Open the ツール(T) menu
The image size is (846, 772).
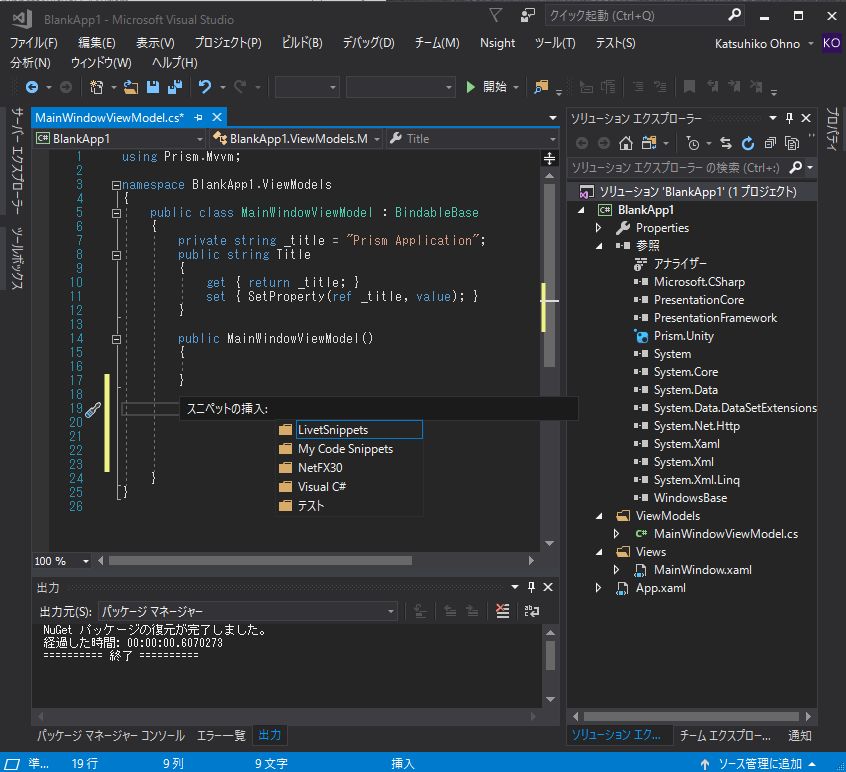[x=555, y=43]
